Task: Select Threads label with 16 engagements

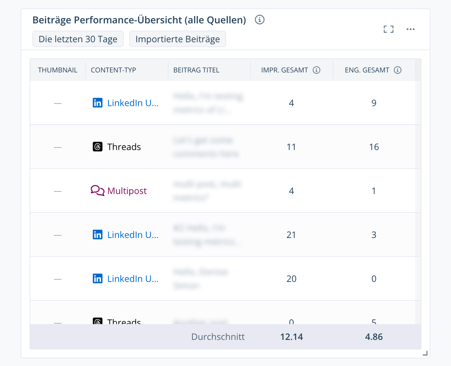Action: pyautogui.click(x=124, y=147)
